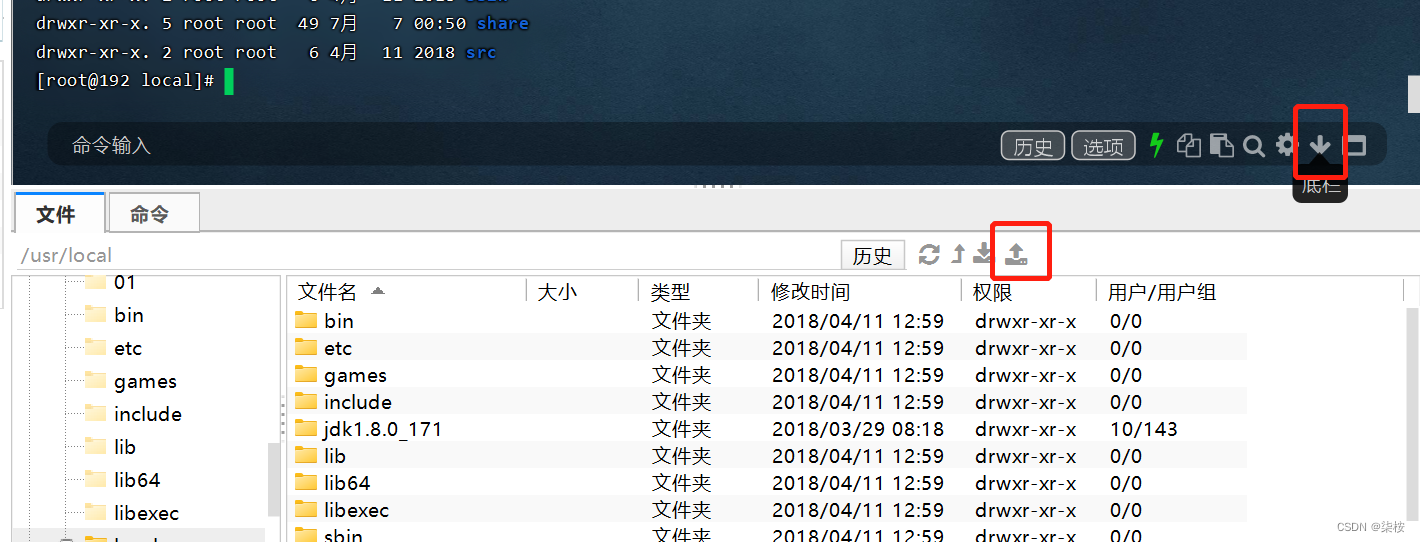Image resolution: width=1420 pixels, height=542 pixels.
Task: Select the bin row in the file list
Action: point(768,321)
